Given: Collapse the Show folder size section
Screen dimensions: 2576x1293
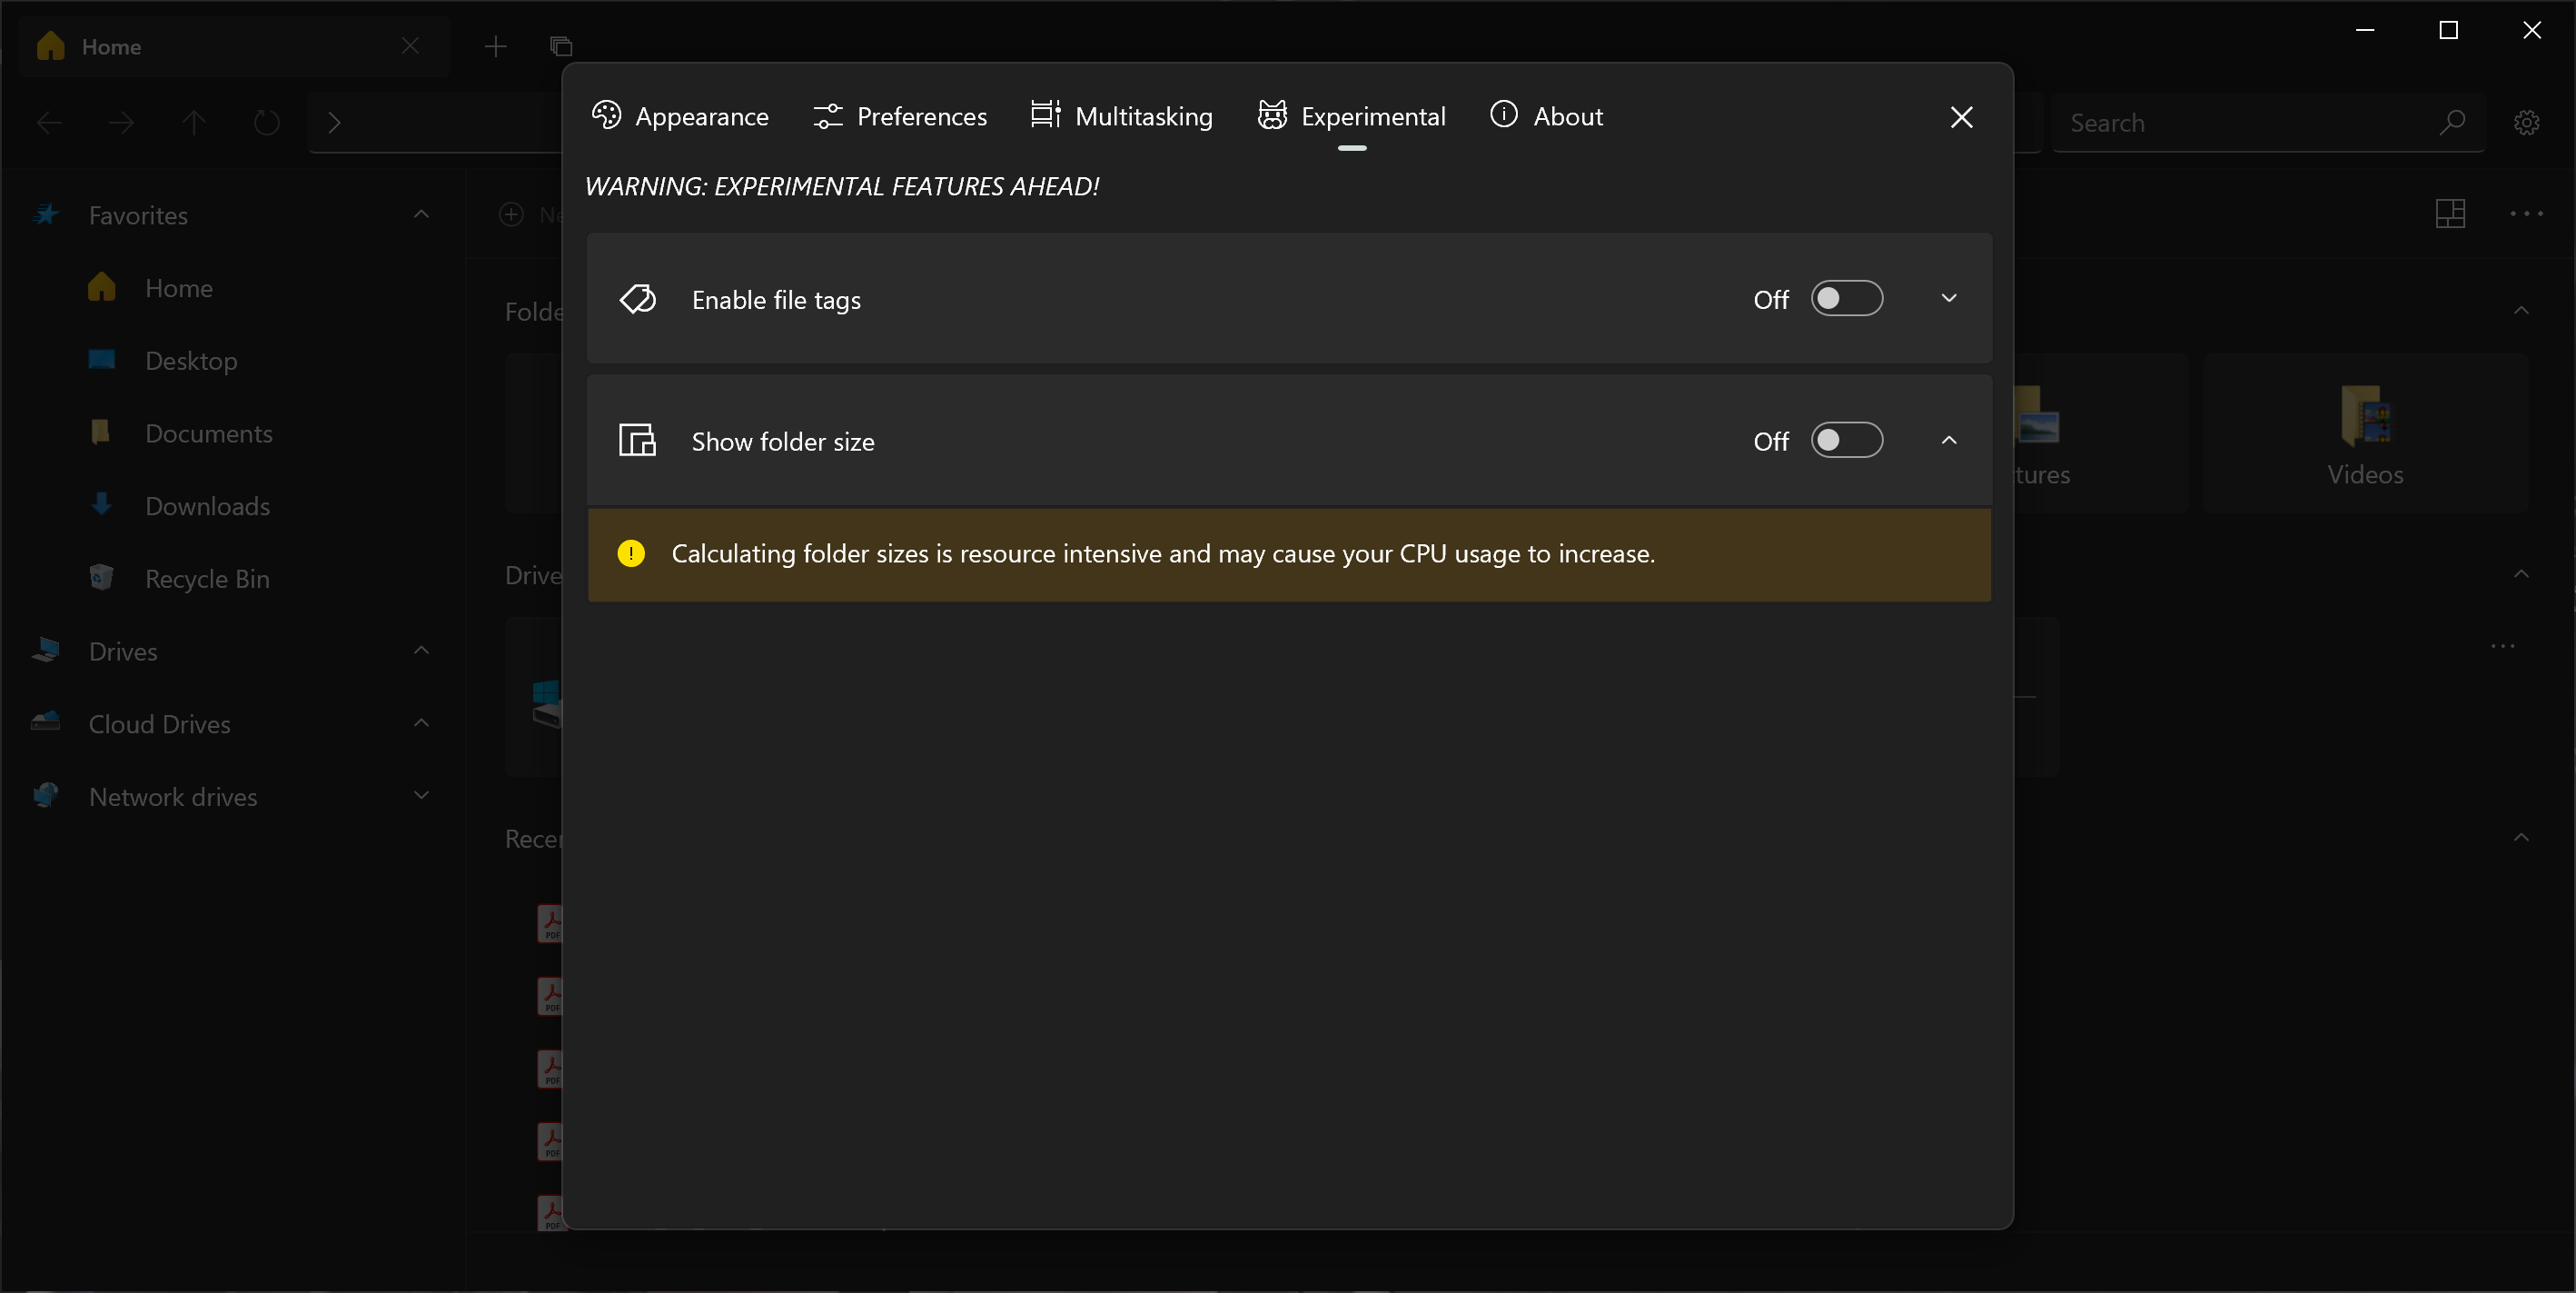Looking at the screenshot, I should point(1948,440).
